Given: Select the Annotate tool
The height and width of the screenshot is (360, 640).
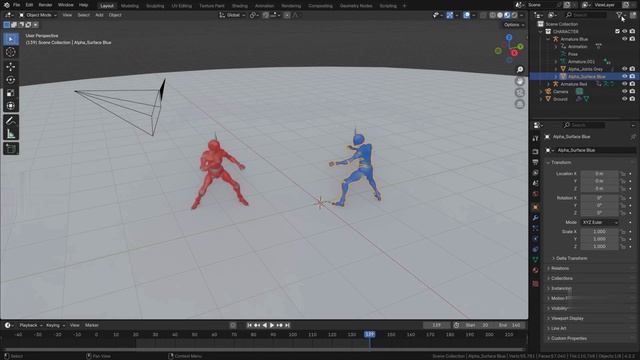Looking at the screenshot, I should pyautogui.click(x=11, y=121).
